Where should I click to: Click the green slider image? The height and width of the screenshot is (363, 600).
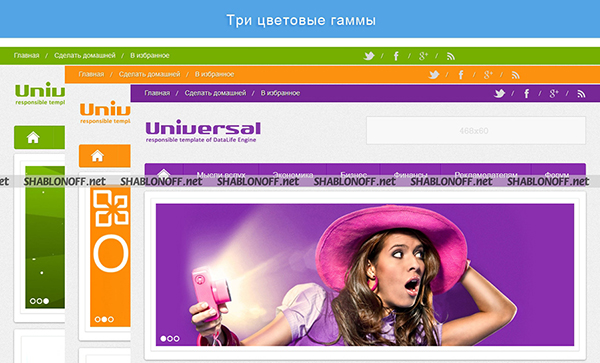point(45,237)
